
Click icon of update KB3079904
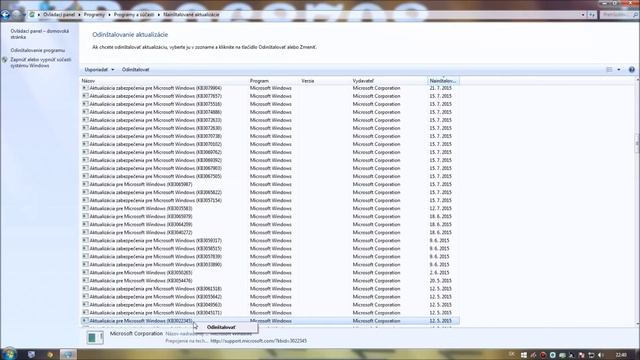click(85, 88)
